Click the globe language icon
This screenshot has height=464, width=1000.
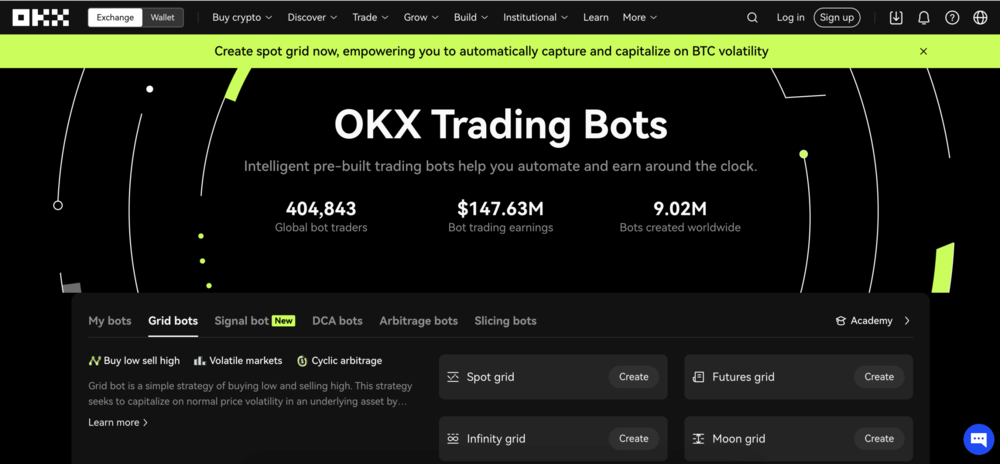tap(980, 18)
